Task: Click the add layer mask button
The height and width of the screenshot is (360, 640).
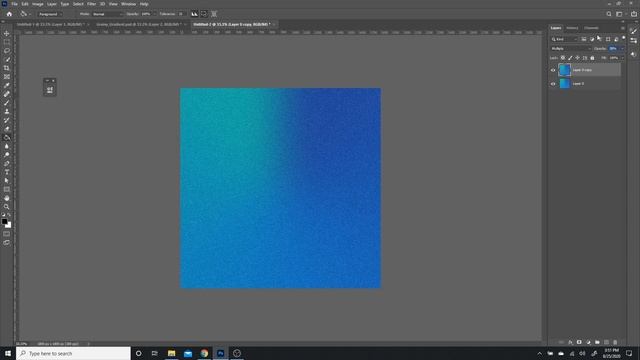Action: (x=579, y=342)
